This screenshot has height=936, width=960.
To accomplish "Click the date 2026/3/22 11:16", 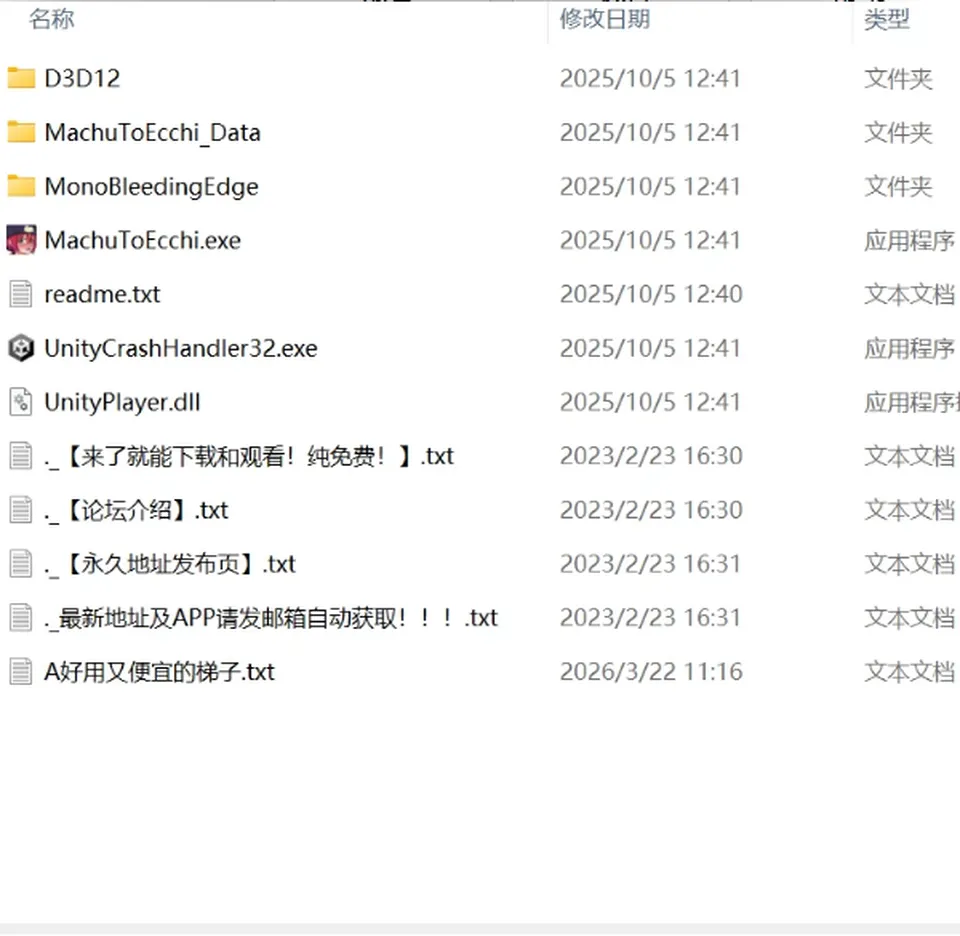I will [651, 672].
